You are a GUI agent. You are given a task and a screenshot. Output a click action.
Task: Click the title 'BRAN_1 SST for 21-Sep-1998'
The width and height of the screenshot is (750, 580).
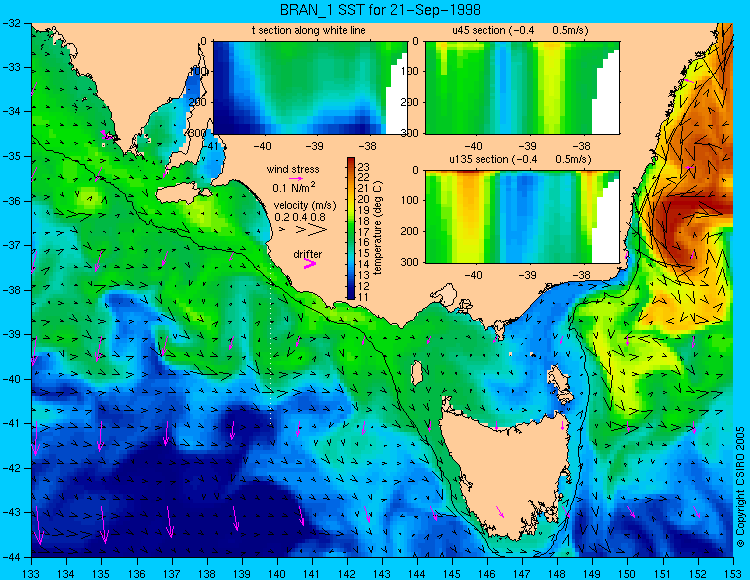pyautogui.click(x=378, y=10)
